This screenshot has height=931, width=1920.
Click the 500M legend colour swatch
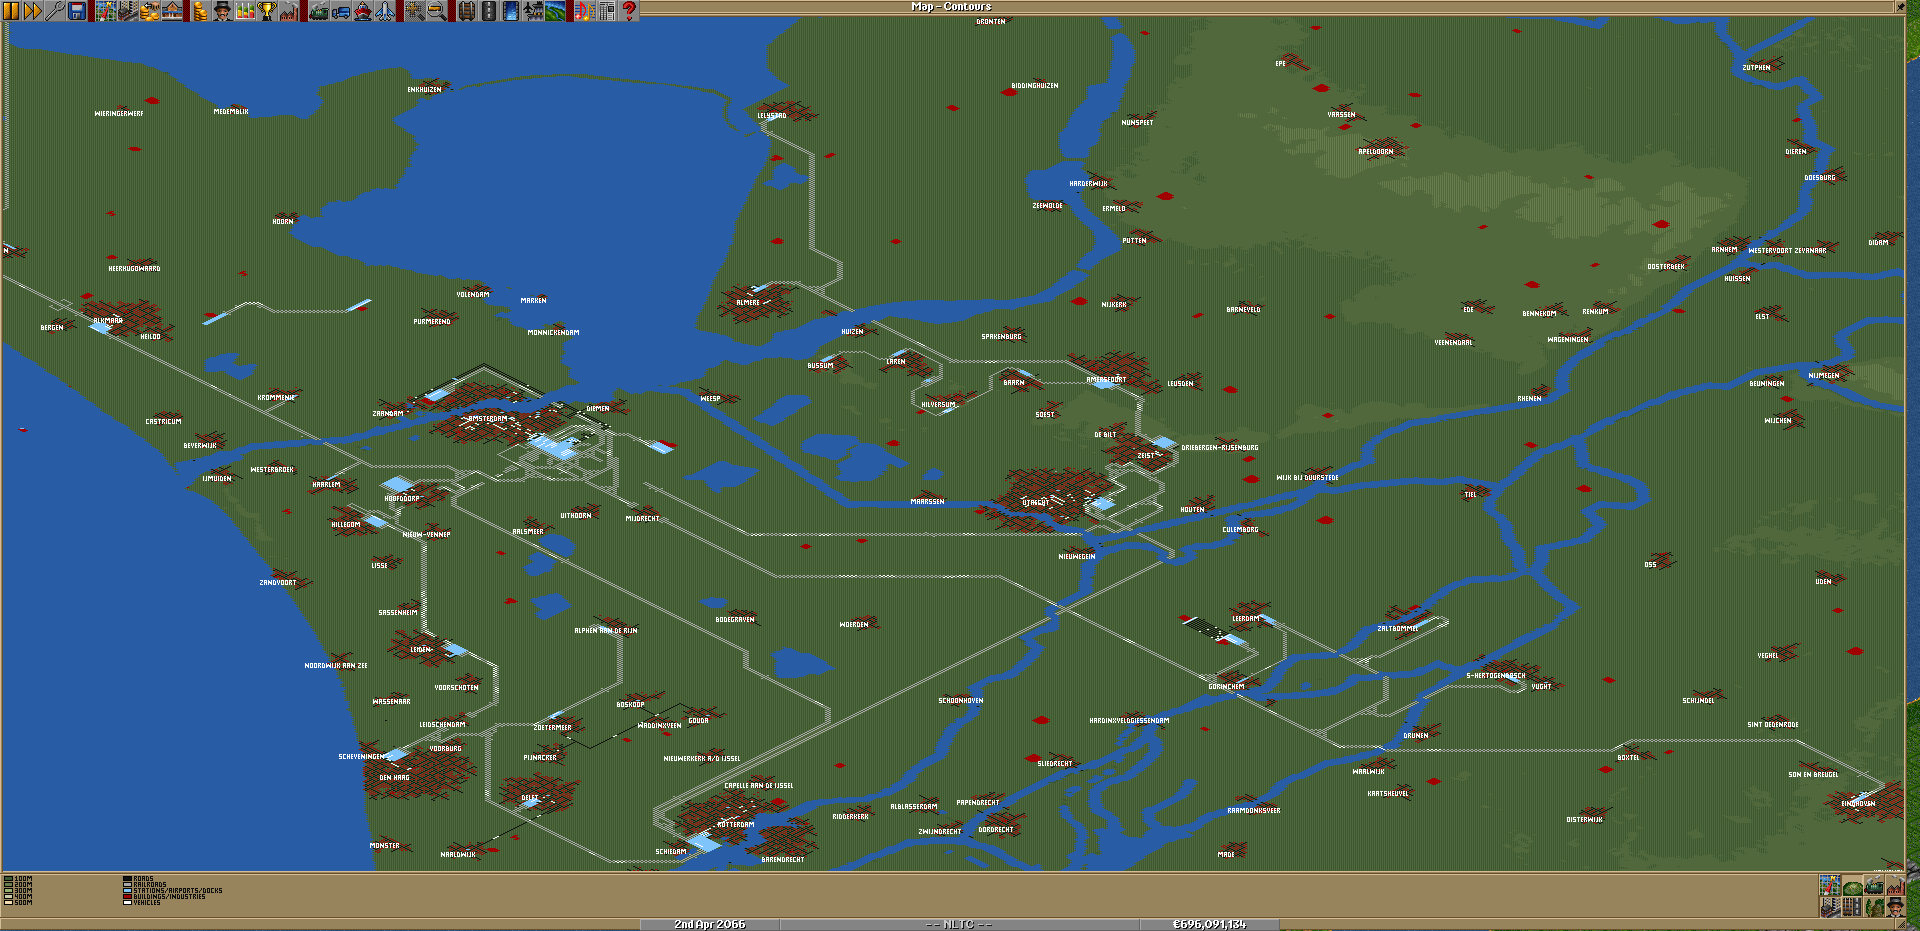click(8, 903)
